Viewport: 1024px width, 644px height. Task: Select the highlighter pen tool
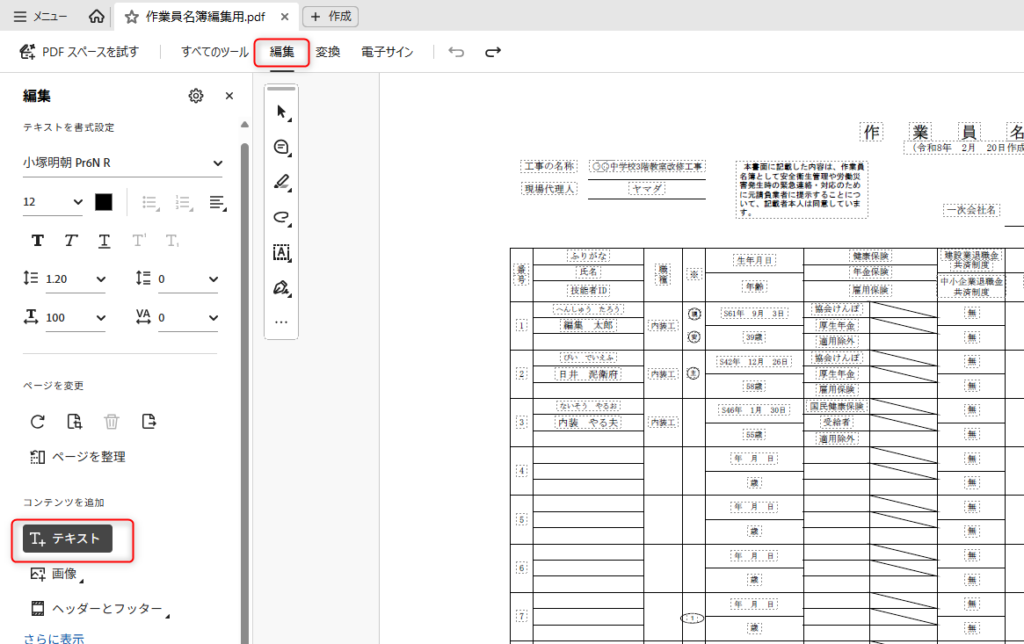click(281, 182)
